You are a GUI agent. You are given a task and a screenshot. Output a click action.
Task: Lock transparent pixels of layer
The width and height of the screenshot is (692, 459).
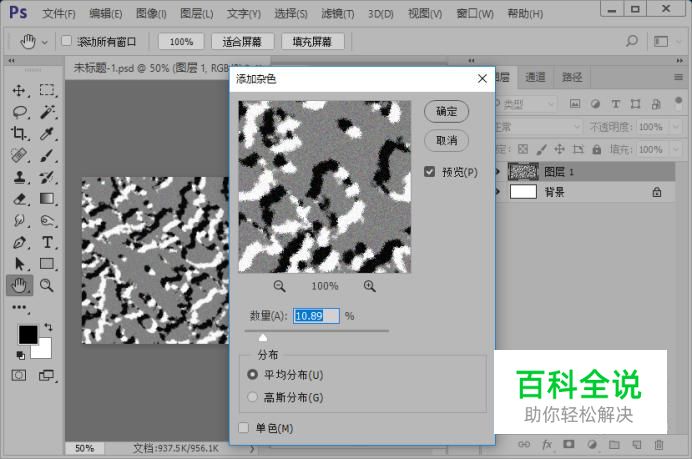pyautogui.click(x=523, y=149)
